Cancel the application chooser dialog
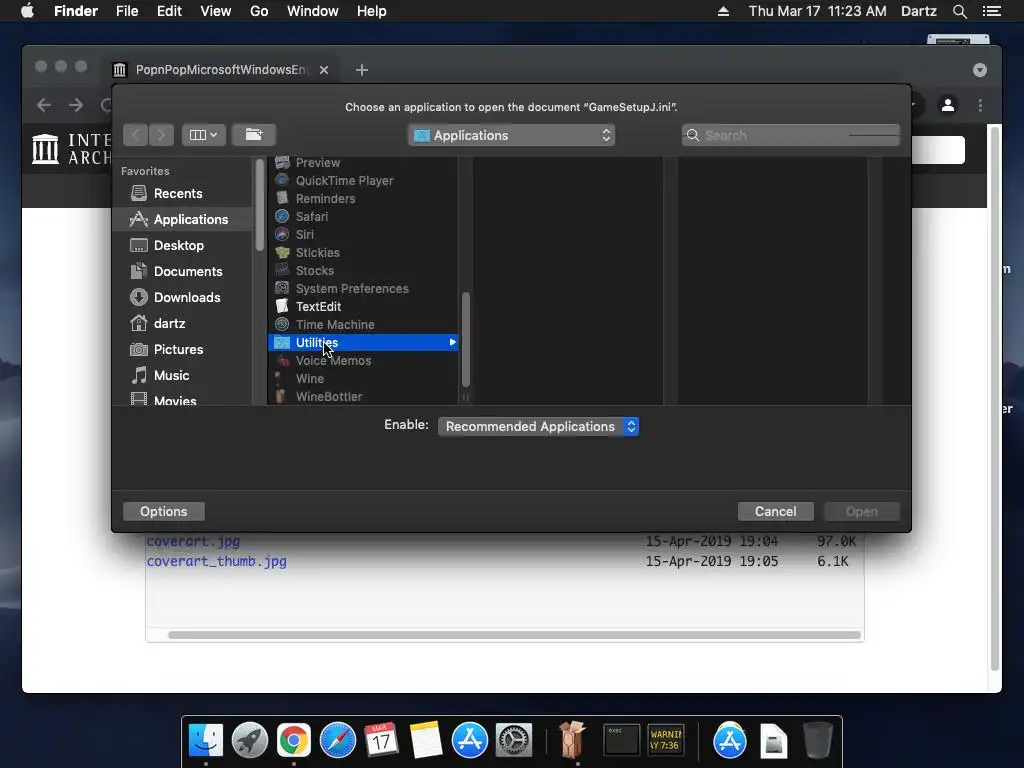Viewport: 1024px width, 768px height. coord(775,511)
